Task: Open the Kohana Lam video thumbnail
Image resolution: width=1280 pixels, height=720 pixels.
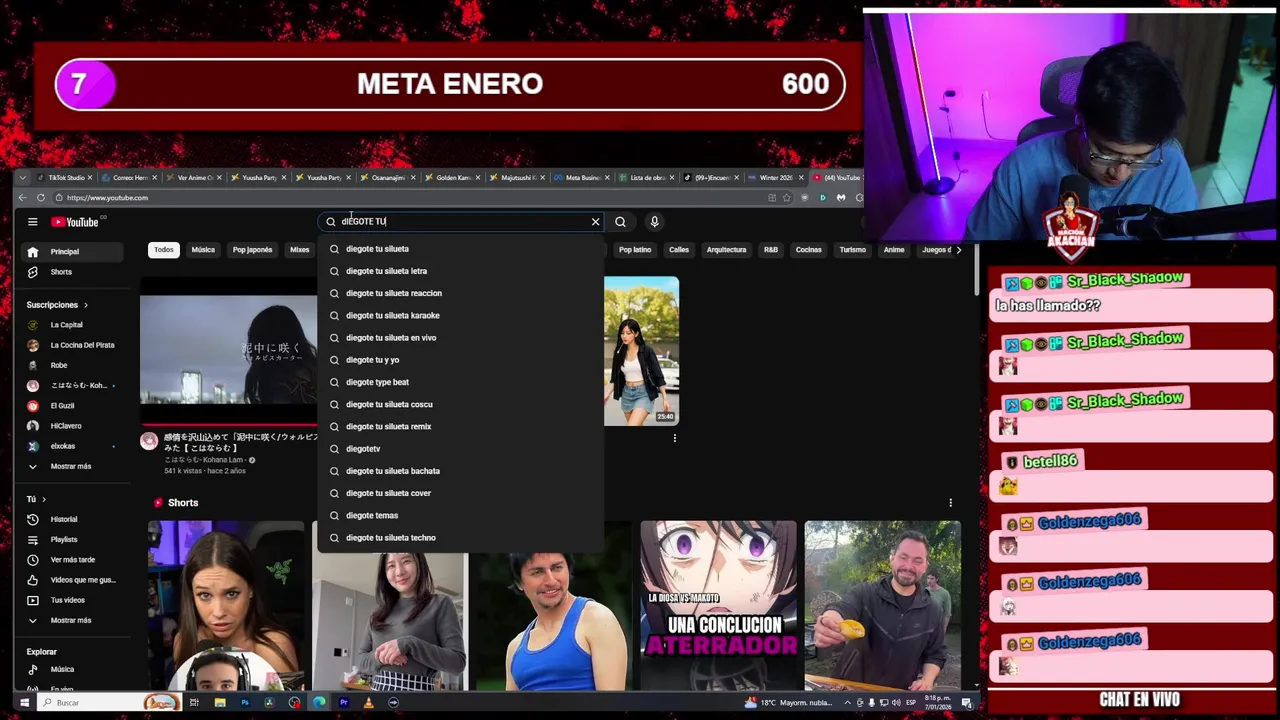Action: pyautogui.click(x=229, y=351)
